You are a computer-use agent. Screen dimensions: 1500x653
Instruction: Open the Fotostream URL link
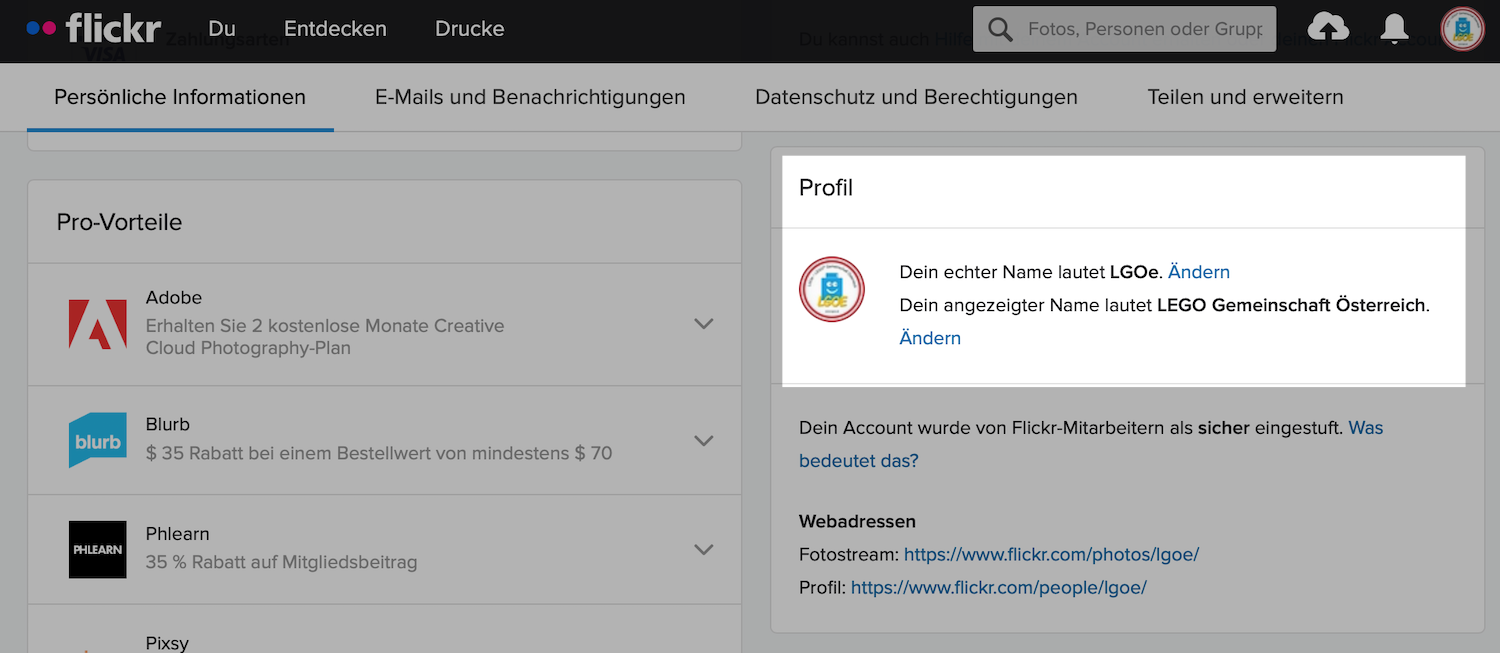pos(1051,554)
